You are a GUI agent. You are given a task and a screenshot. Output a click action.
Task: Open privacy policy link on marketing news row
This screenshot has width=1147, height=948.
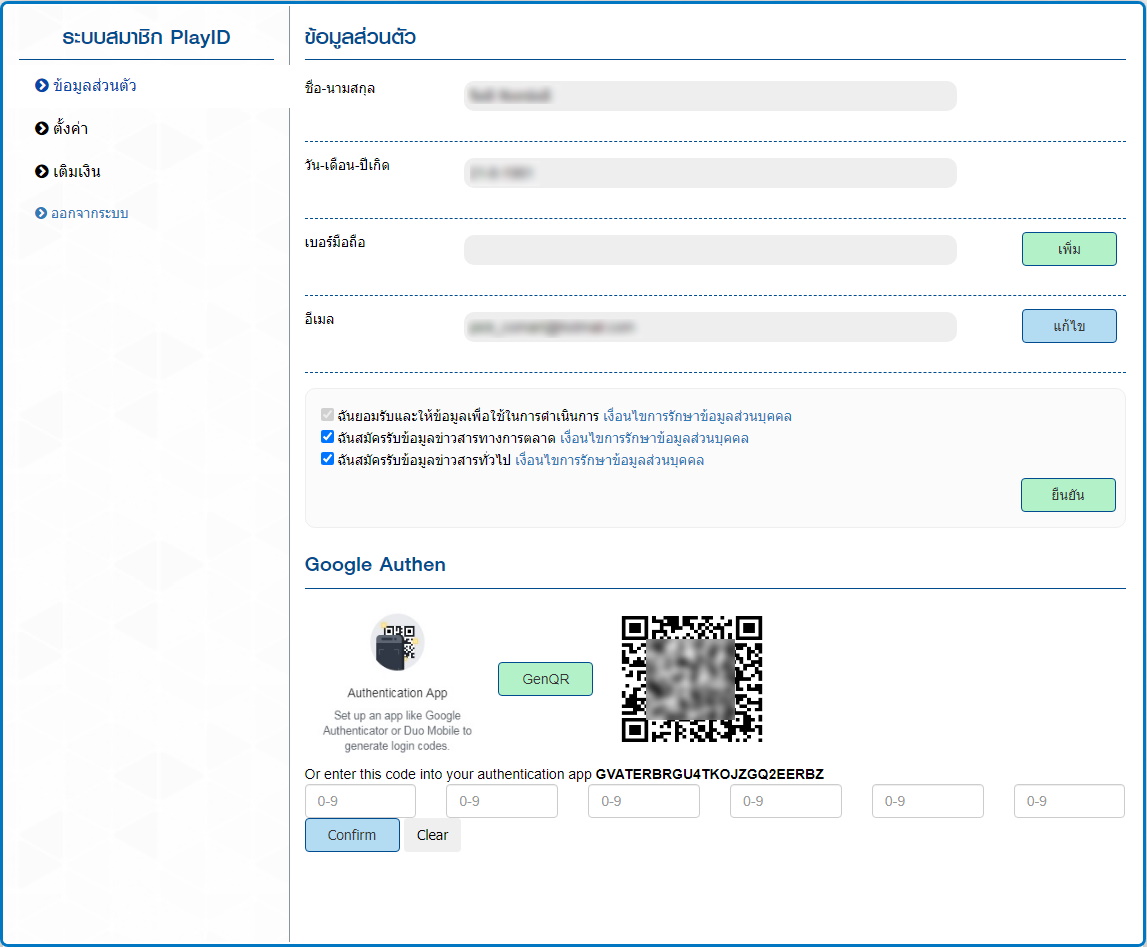[x=654, y=438]
